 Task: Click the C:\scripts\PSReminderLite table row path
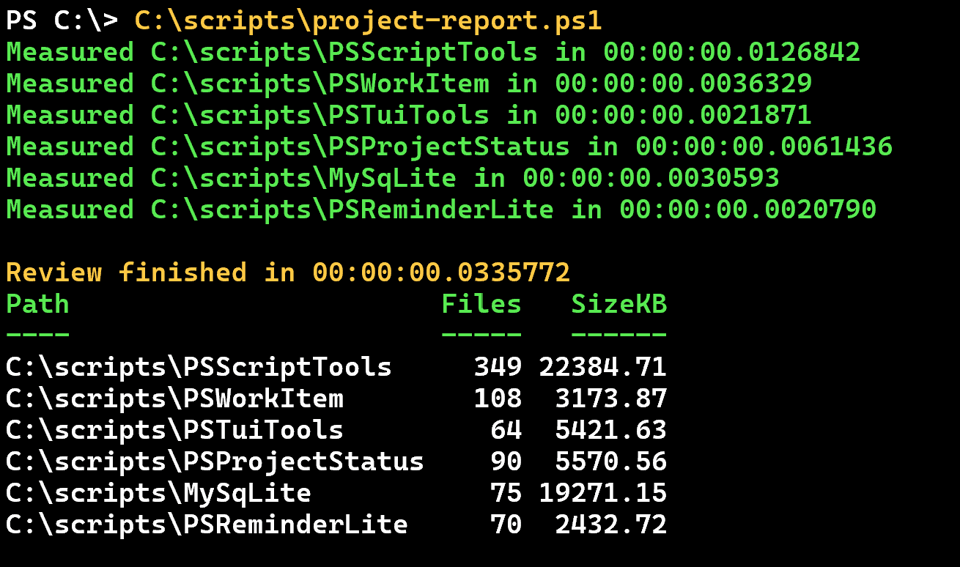(207, 525)
